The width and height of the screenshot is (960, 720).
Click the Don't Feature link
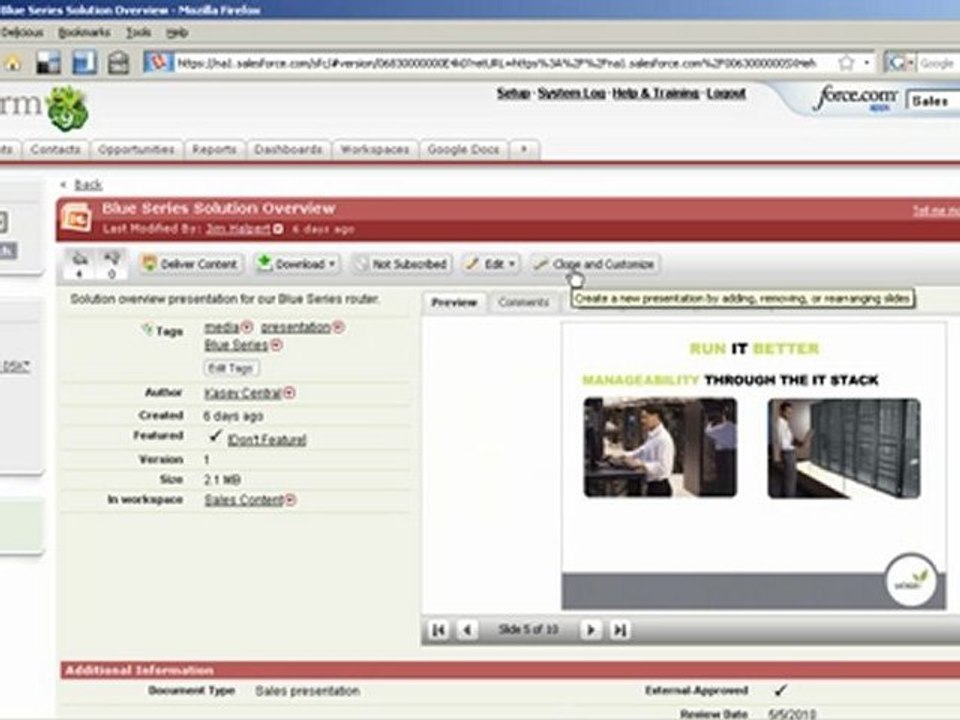pyautogui.click(x=267, y=440)
